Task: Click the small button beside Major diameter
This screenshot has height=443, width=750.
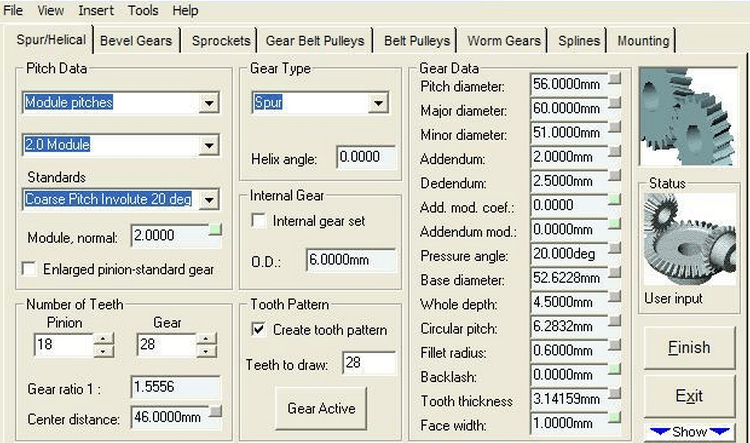Action: 614,102
